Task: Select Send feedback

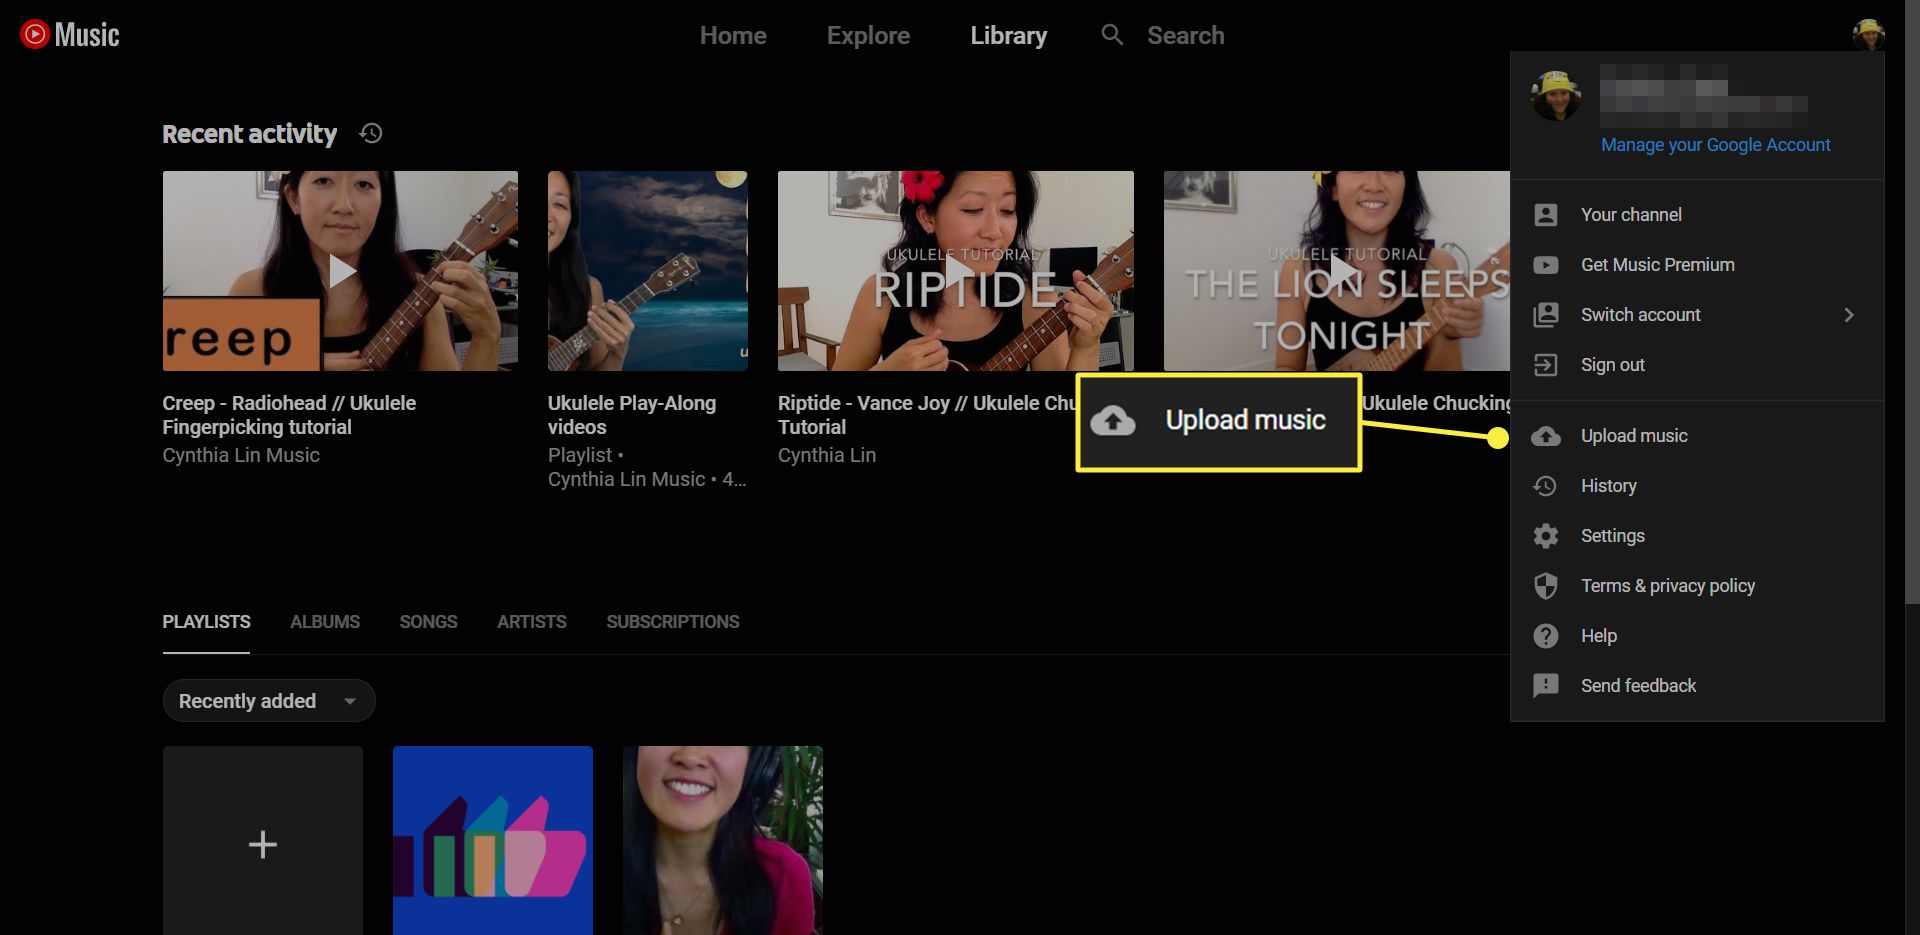Action: [1697, 686]
